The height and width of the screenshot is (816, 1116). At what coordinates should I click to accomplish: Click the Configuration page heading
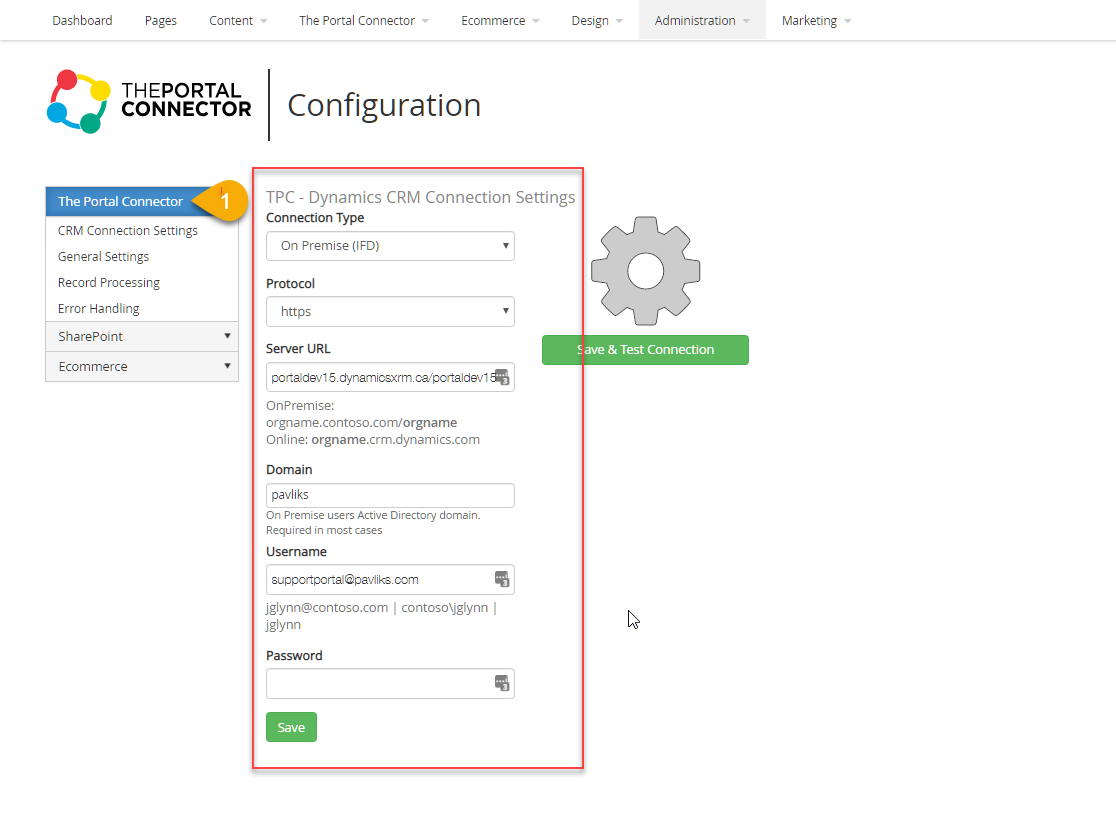384,105
